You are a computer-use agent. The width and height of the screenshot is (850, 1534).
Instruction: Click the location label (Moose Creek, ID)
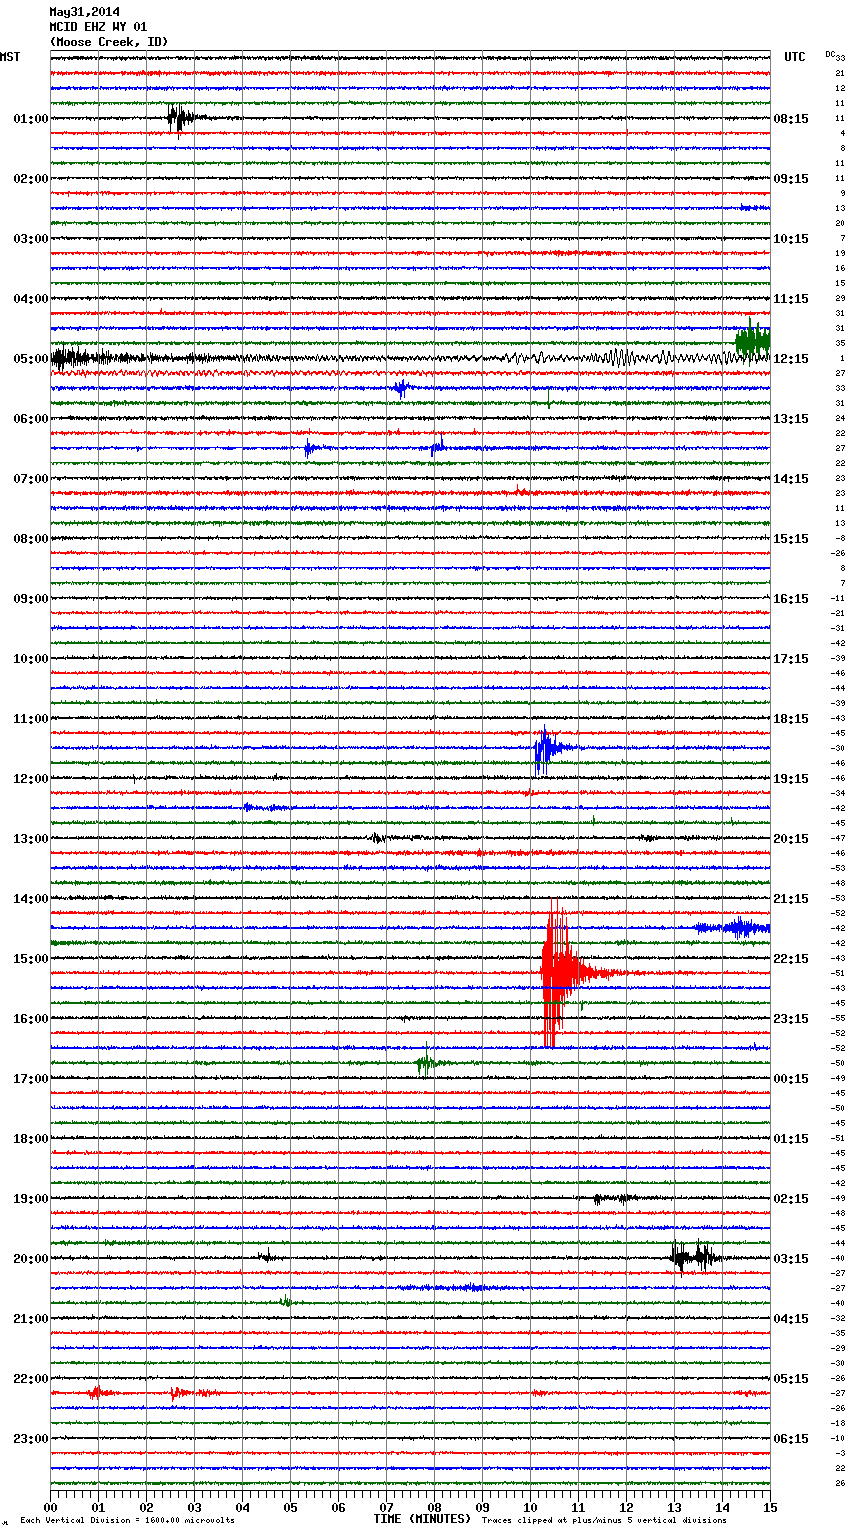point(109,42)
